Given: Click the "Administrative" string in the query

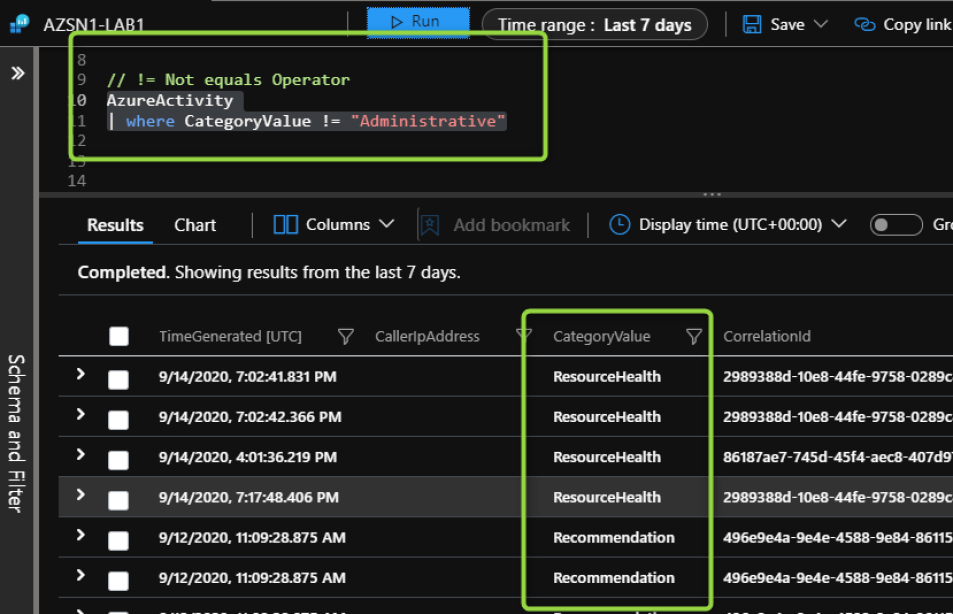Looking at the screenshot, I should (428, 121).
